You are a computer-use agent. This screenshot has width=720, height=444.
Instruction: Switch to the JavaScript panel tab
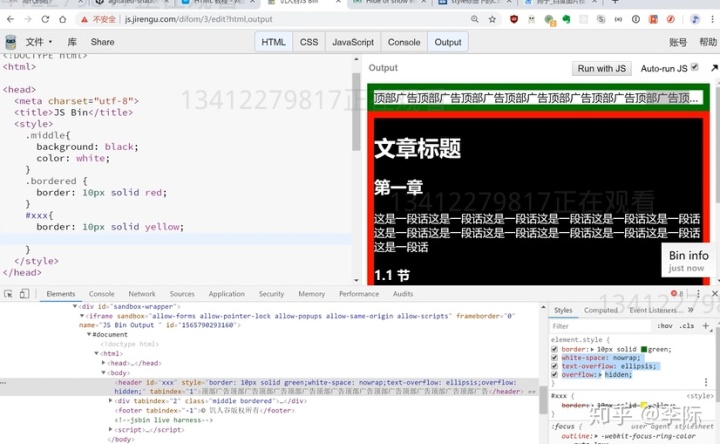[x=353, y=42]
